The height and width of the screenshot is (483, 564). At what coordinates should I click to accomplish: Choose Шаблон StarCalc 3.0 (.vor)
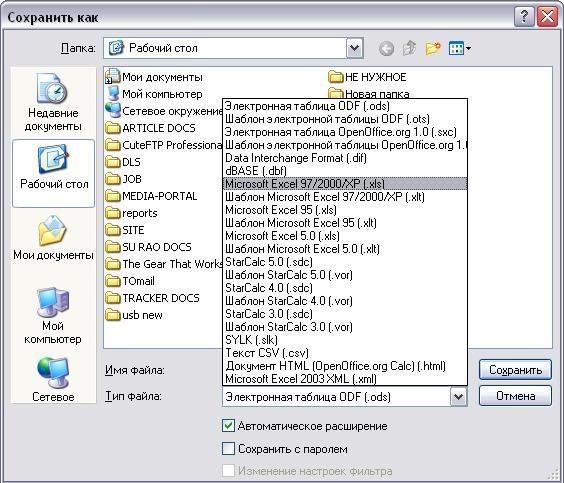pyautogui.click(x=345, y=327)
